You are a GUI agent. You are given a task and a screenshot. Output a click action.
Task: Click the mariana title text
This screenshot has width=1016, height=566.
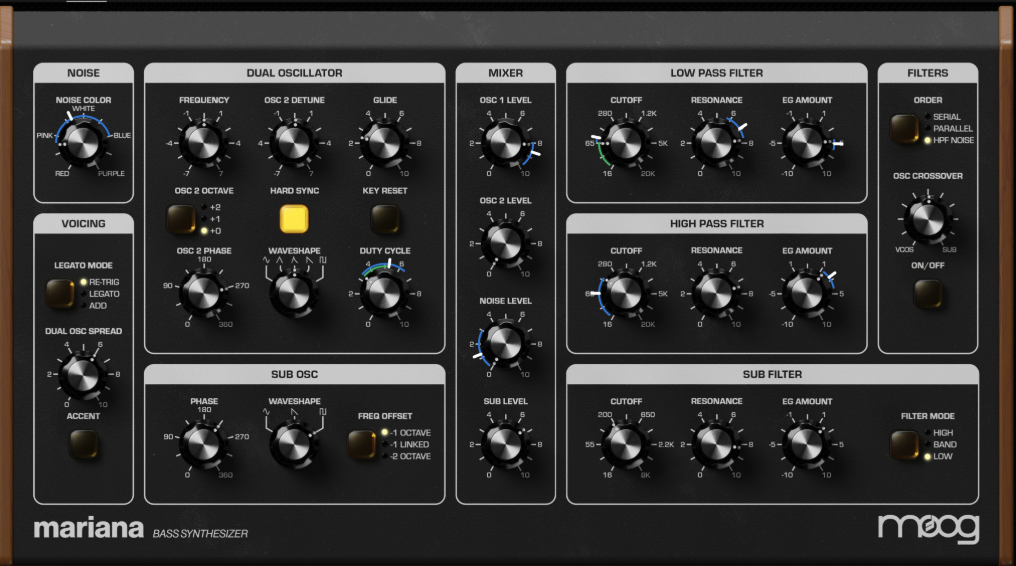coord(89,528)
